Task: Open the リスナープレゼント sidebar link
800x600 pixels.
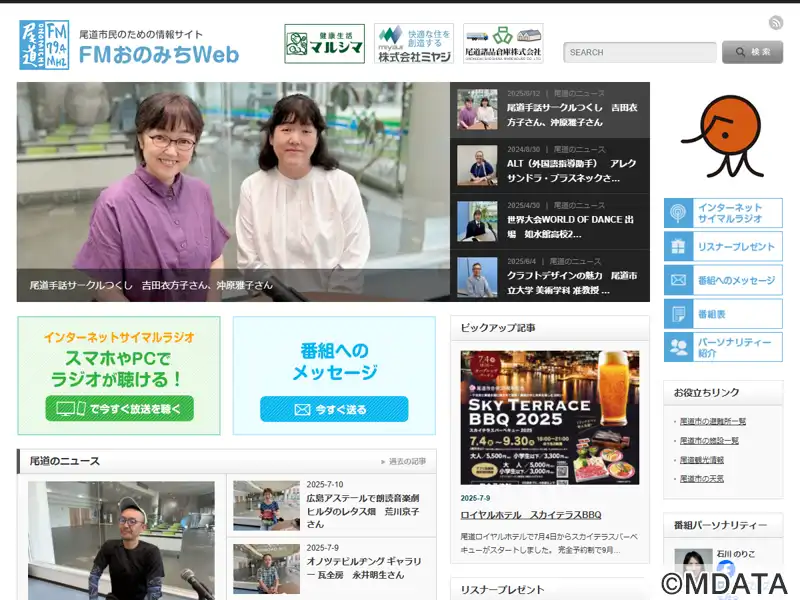Action: tap(723, 246)
